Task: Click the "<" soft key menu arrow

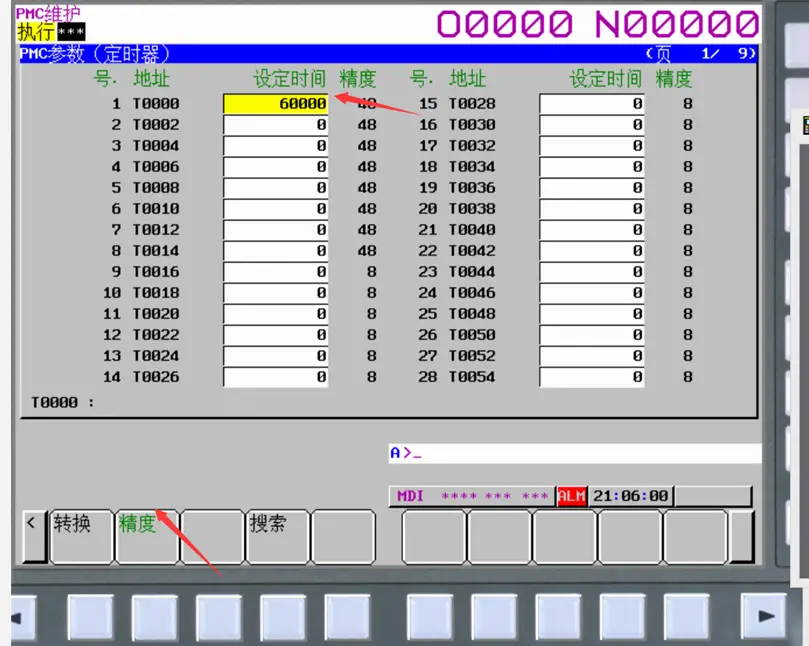Action: (34, 537)
